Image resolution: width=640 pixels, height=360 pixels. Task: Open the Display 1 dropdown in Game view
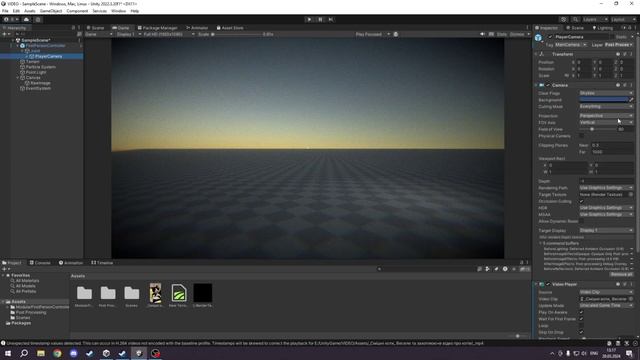tap(129, 34)
